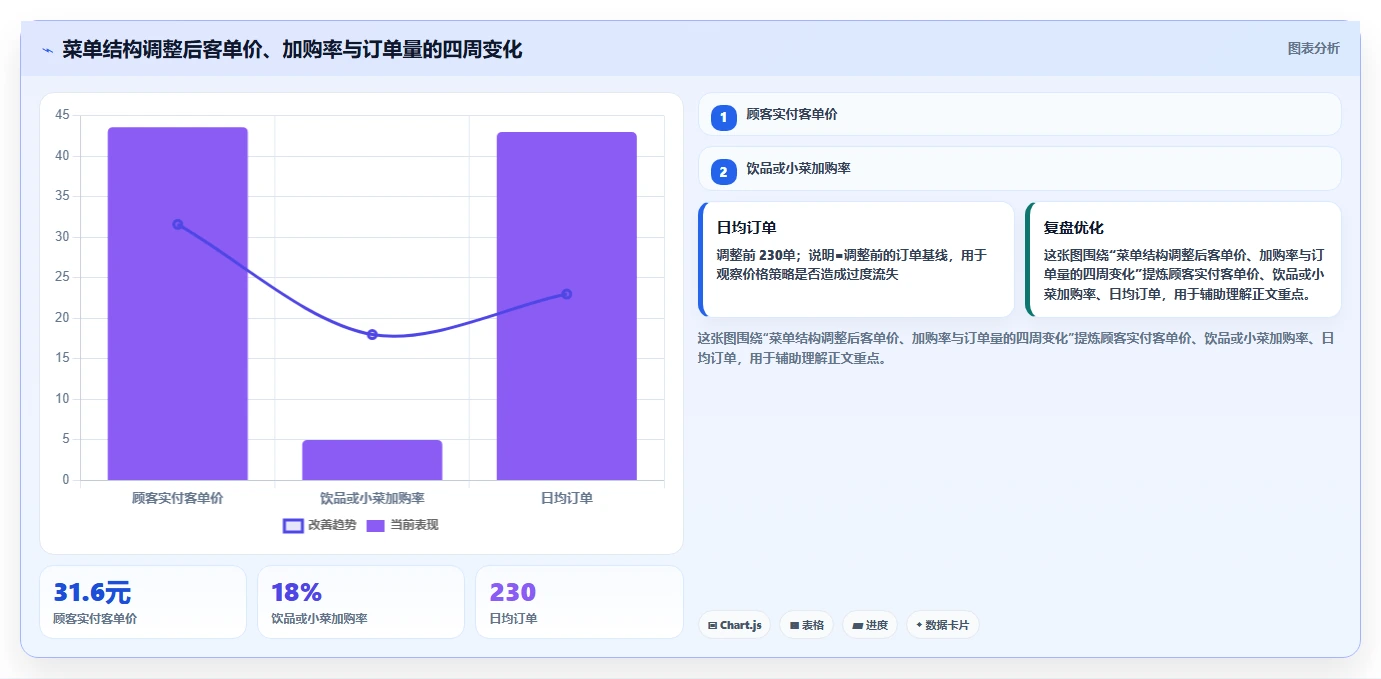Click the icon in the 表格 tag

pyautogui.click(x=794, y=625)
